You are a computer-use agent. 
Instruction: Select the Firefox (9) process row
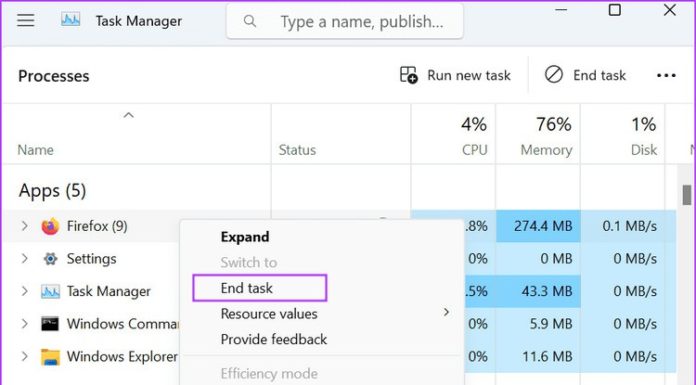point(97,226)
